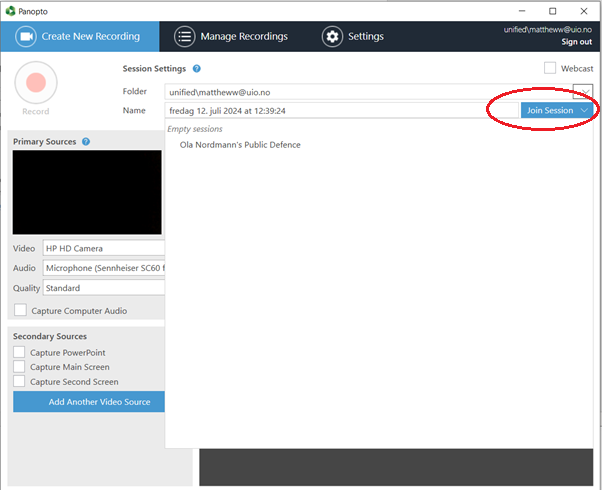Enable Capture Main Screen
Screen dimensions: 602x490
[x=19, y=367]
